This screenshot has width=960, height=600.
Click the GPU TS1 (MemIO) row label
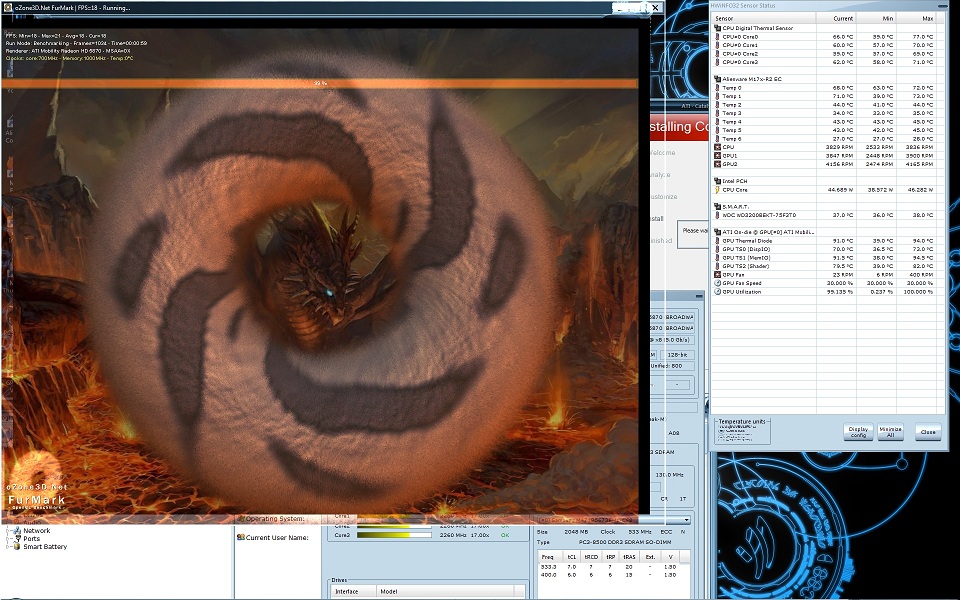click(x=746, y=258)
